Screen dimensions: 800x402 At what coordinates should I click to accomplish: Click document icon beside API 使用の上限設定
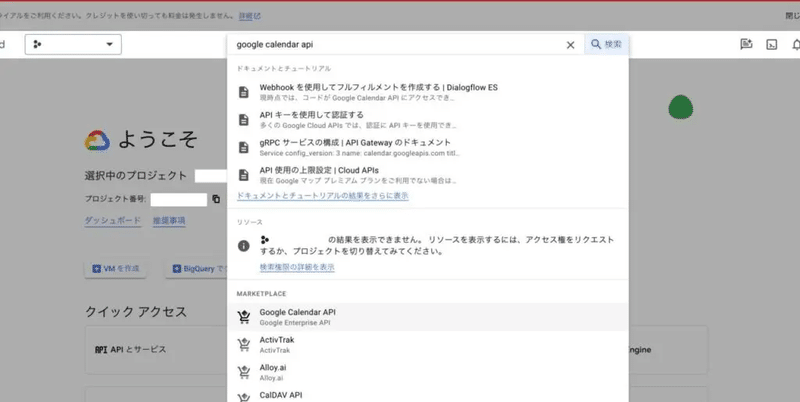244,175
